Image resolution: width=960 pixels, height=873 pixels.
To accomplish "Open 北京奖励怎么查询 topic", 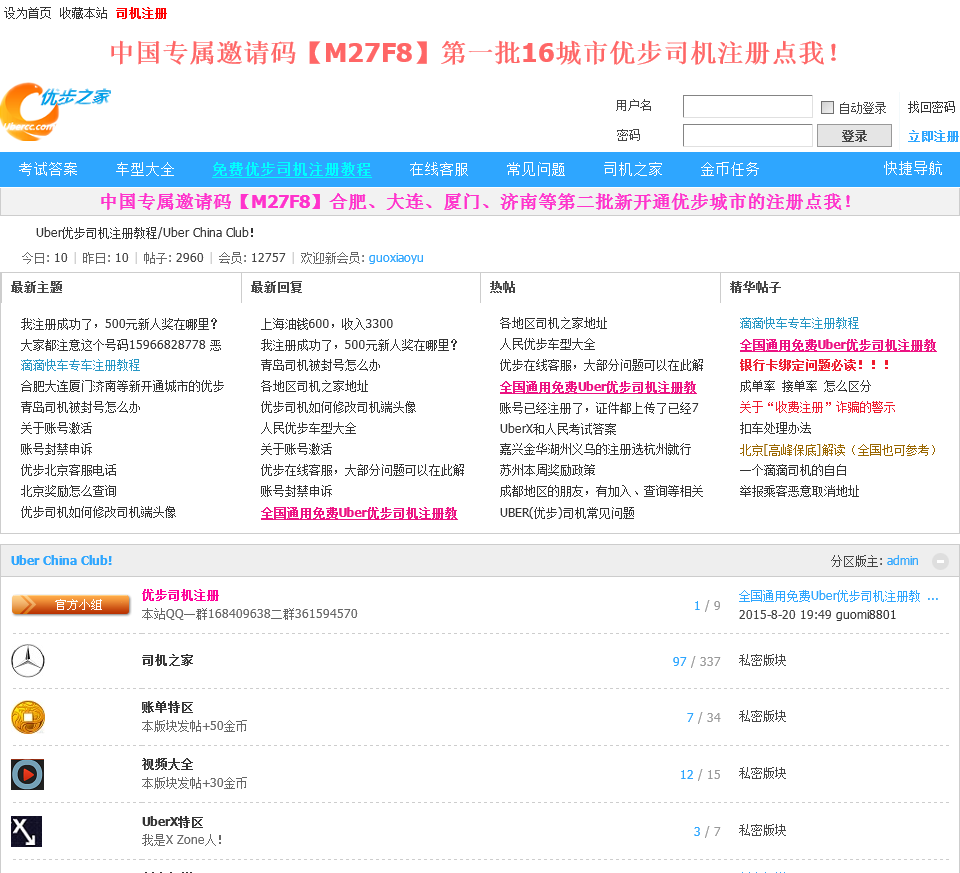I will point(69,491).
